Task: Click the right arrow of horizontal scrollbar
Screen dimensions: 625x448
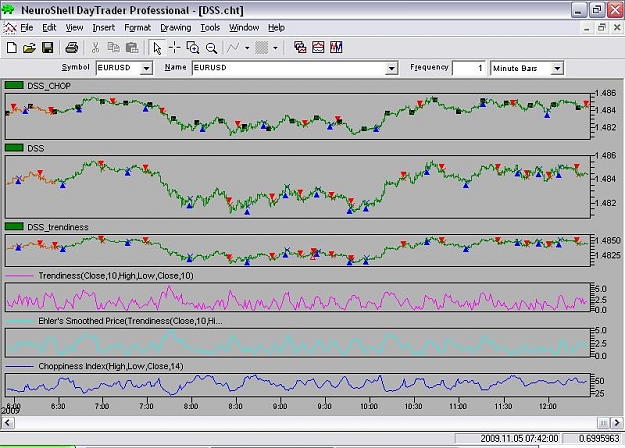Action: (x=617, y=422)
